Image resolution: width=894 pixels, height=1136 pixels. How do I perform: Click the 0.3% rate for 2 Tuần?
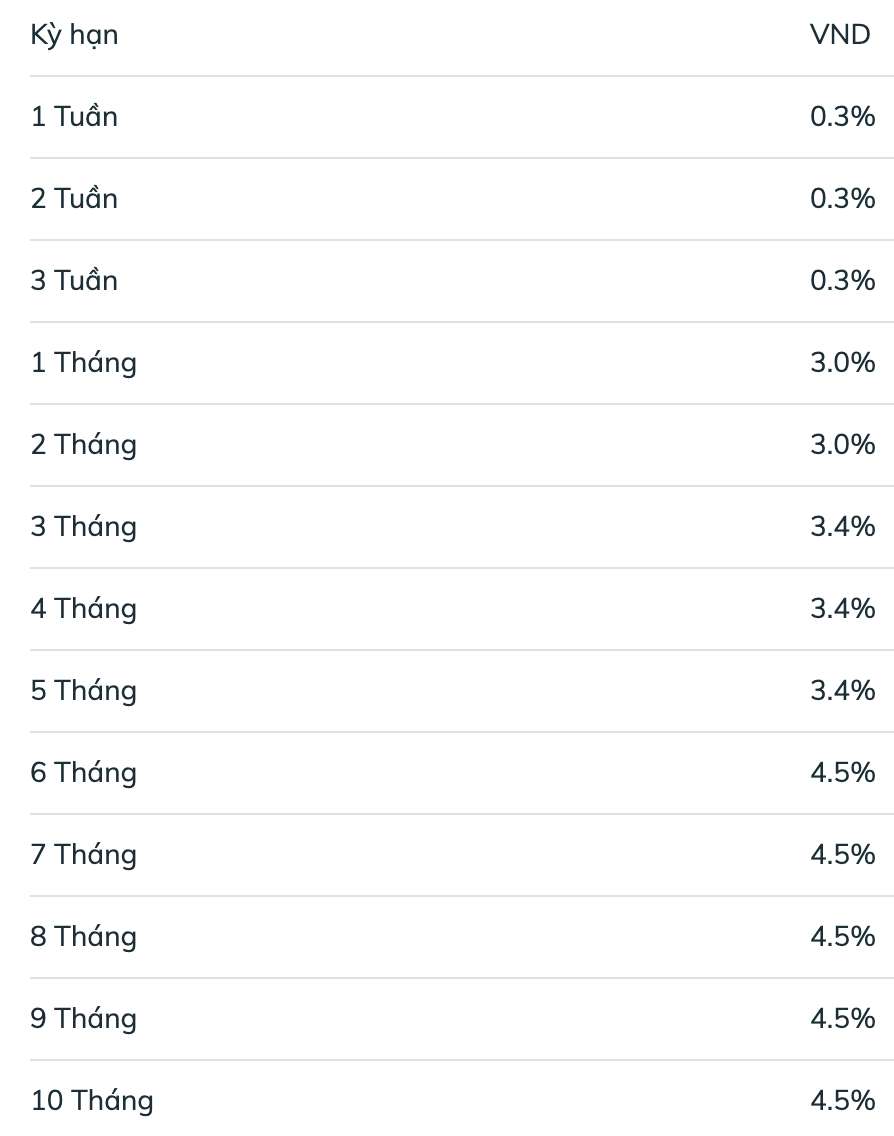pyautogui.click(x=842, y=199)
